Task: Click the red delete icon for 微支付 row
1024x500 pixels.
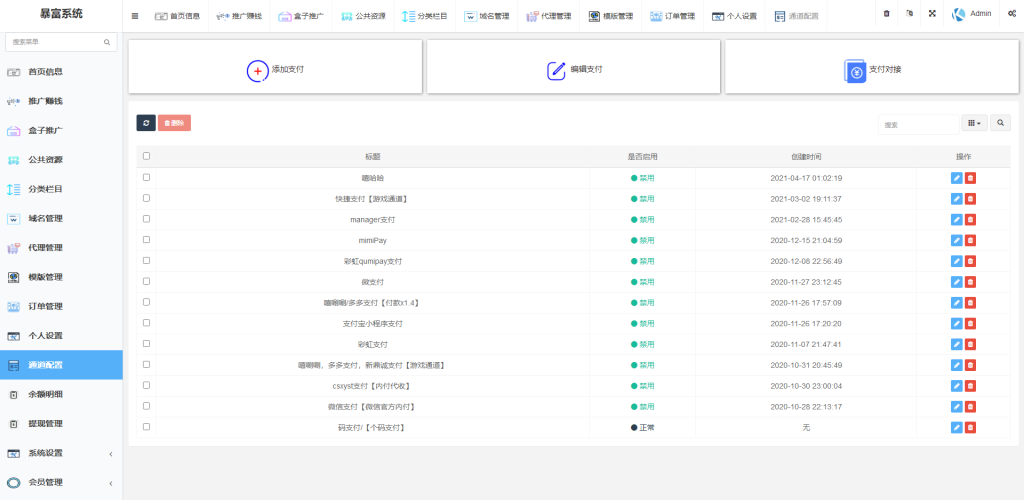Action: click(971, 282)
